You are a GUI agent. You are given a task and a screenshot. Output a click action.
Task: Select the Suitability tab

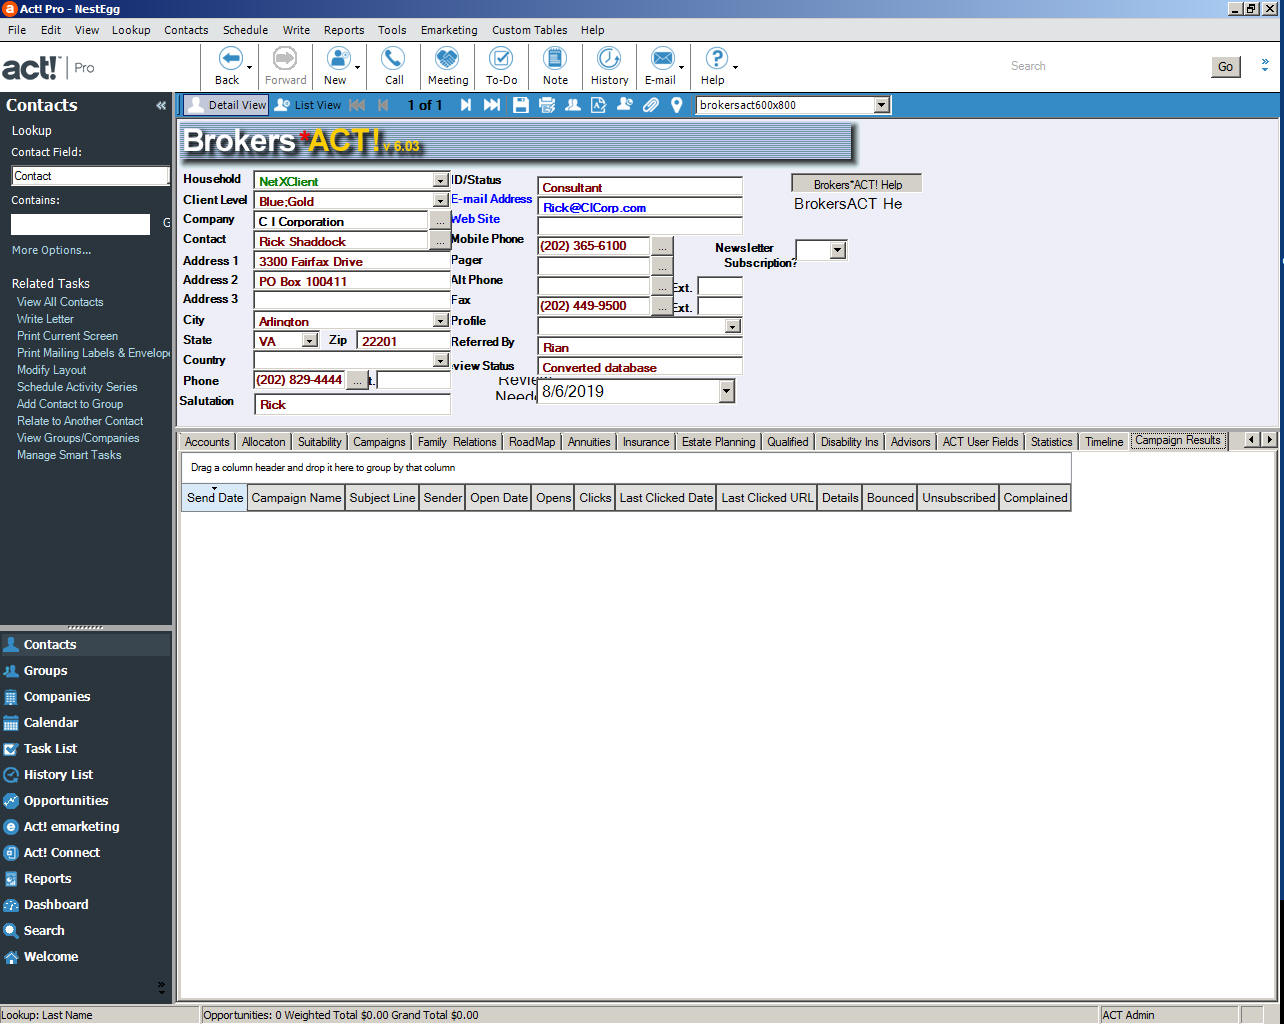pos(320,442)
